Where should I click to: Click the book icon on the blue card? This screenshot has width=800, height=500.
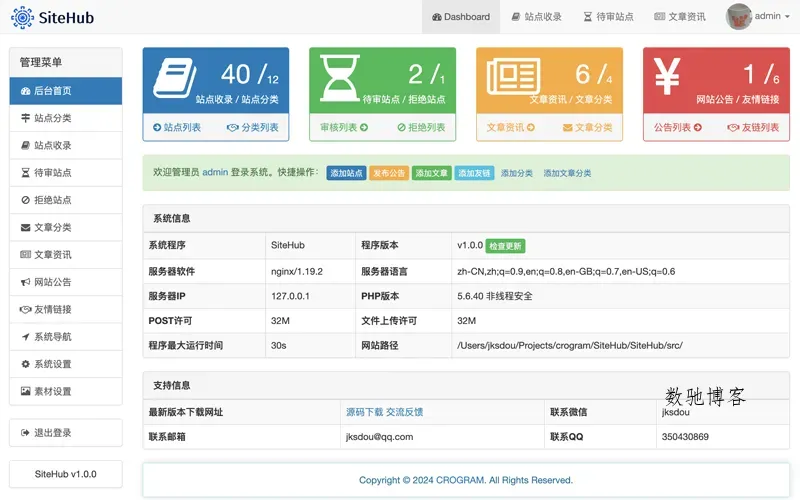click(x=175, y=78)
